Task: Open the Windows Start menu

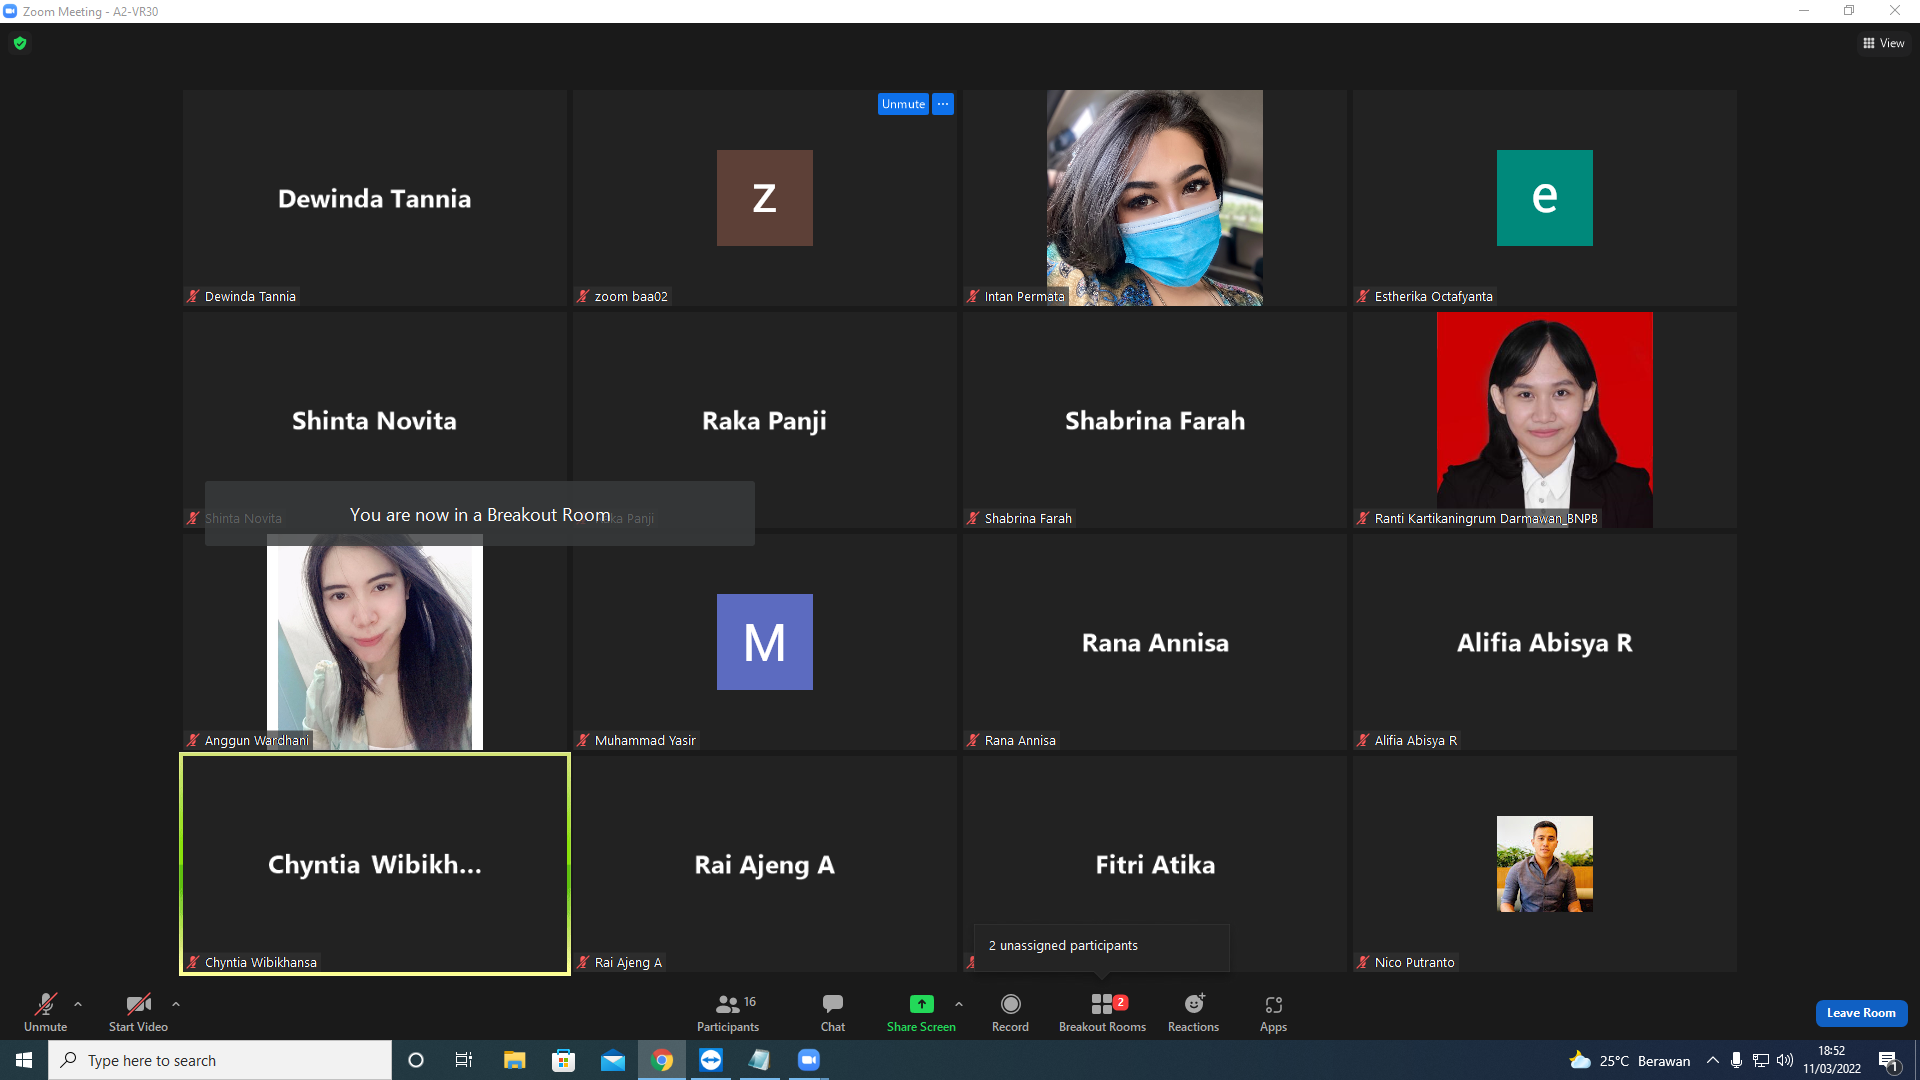Action: (x=24, y=1060)
